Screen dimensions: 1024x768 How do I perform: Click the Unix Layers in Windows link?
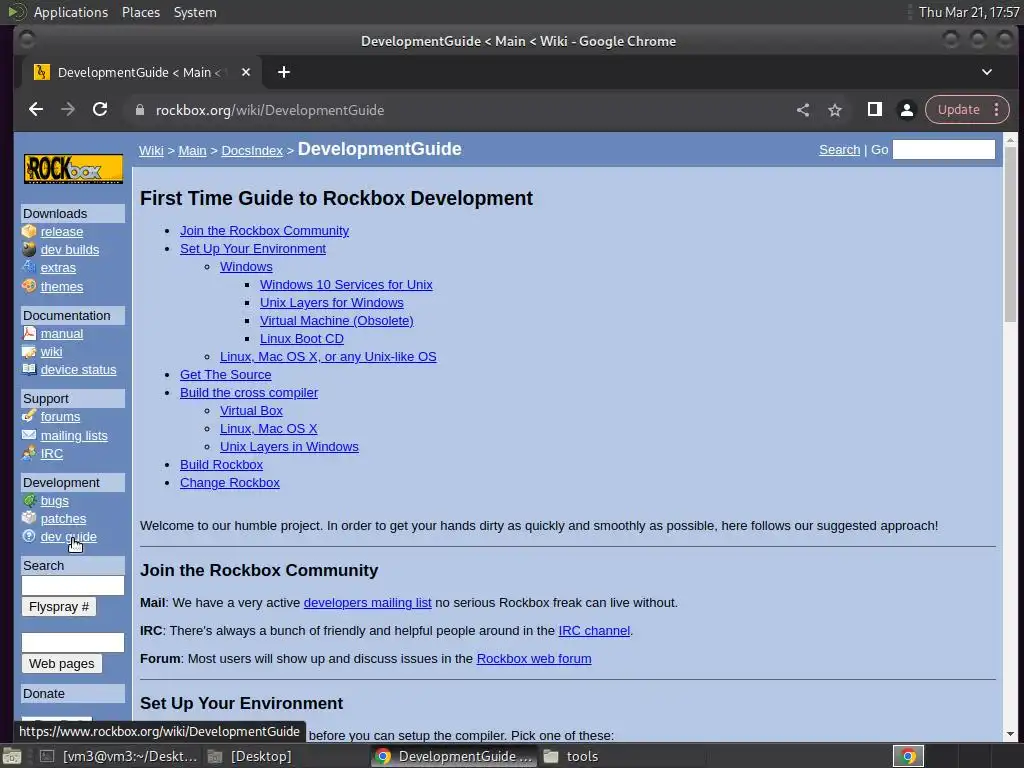tap(289, 447)
